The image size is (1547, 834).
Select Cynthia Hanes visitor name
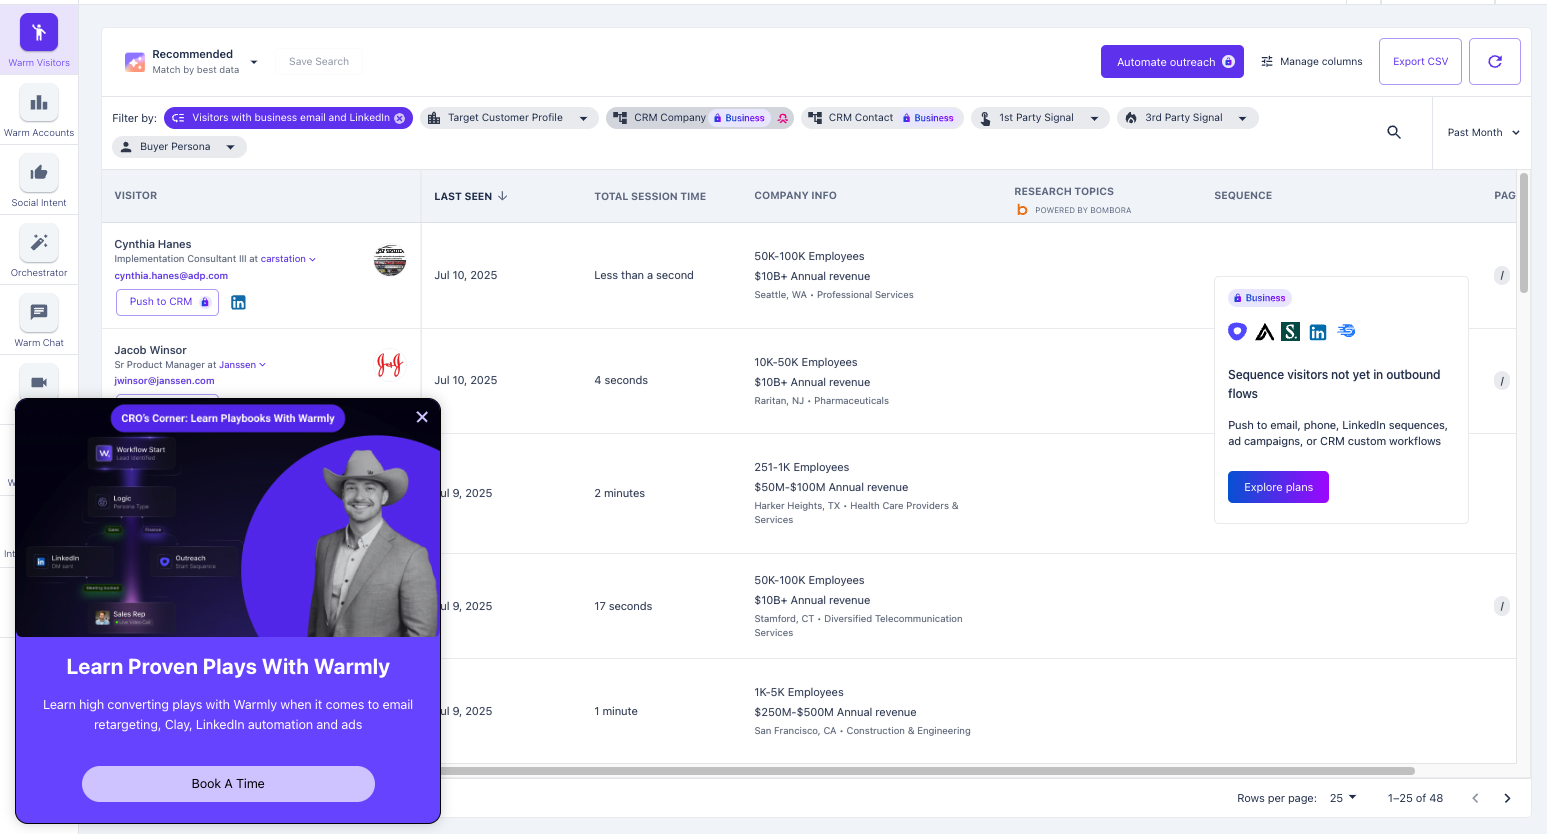click(x=153, y=244)
